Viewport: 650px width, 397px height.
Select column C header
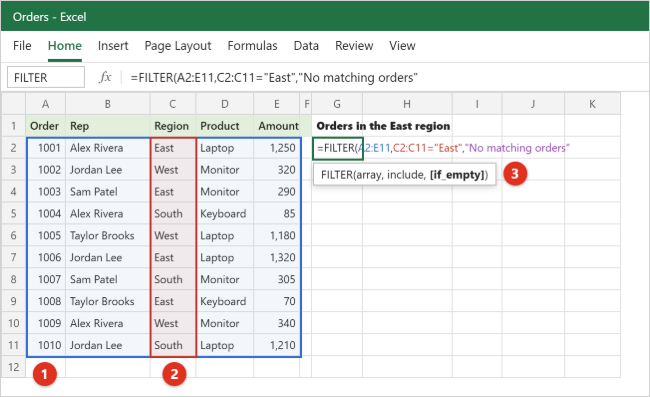tap(172, 104)
